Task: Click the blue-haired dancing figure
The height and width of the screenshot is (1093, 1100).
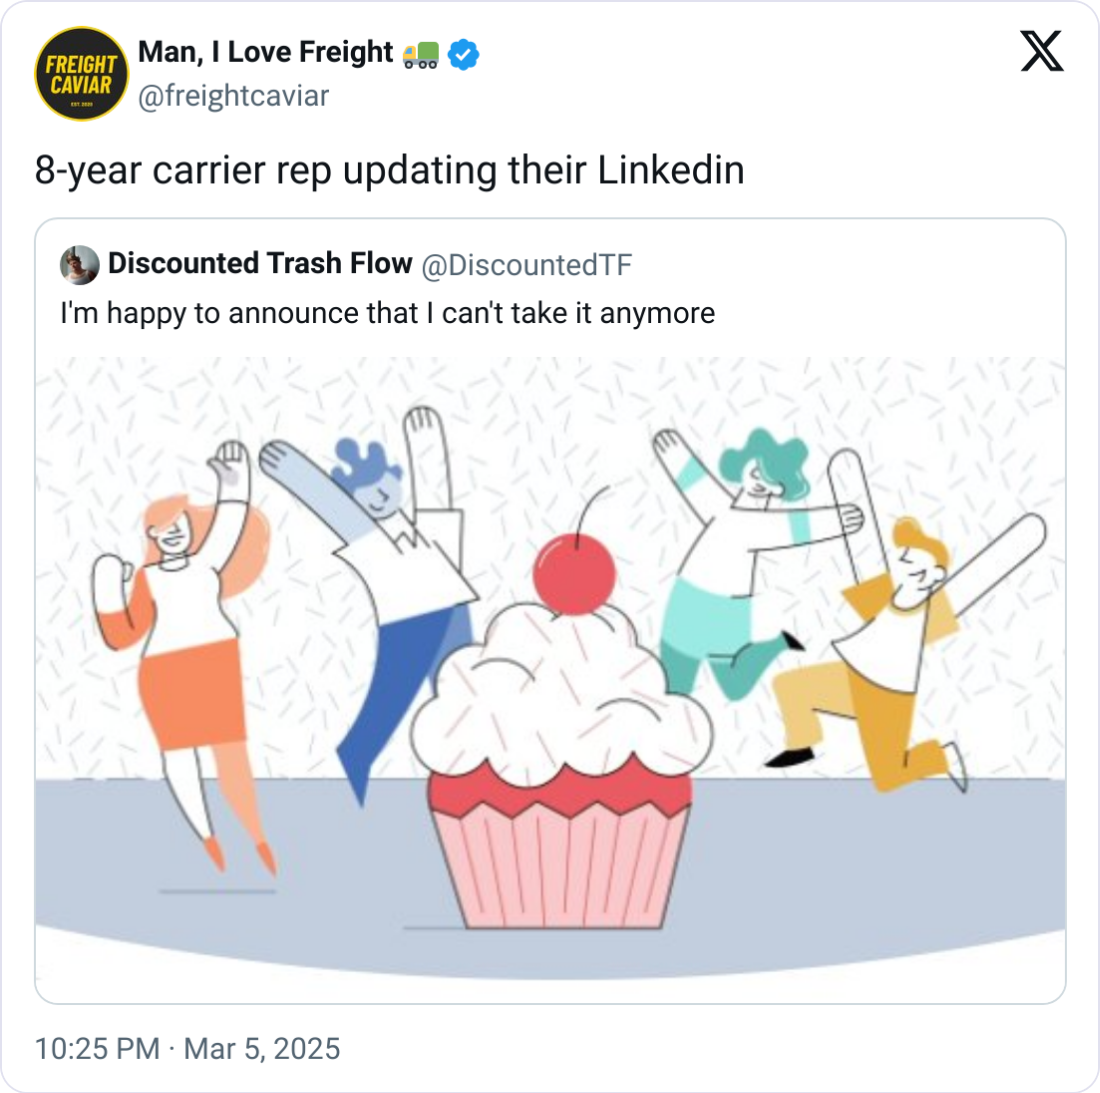Action: click(400, 560)
